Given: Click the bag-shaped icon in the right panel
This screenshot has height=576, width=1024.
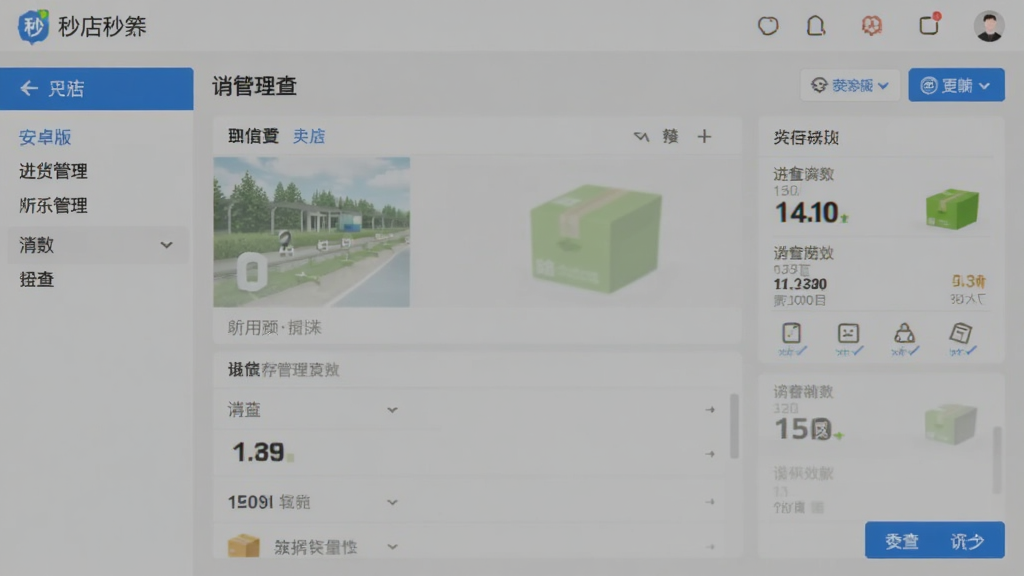Looking at the screenshot, I should [x=904, y=333].
